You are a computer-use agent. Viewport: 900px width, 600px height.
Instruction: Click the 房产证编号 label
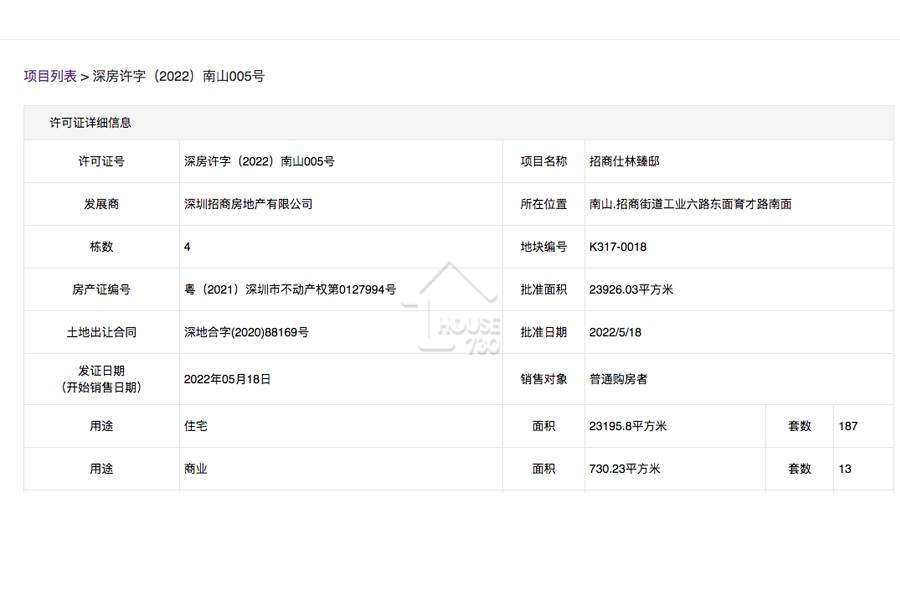point(102,289)
